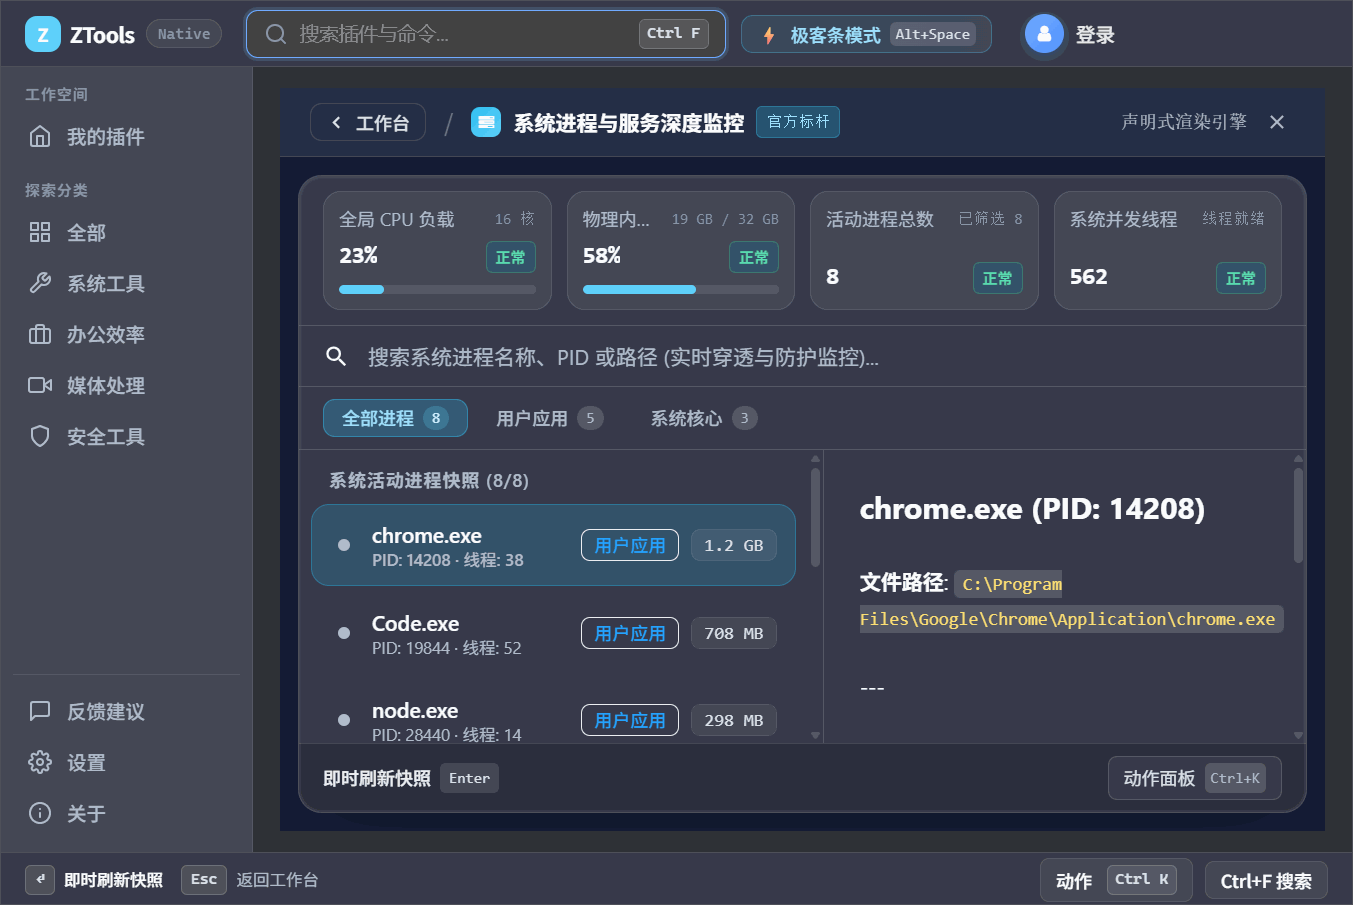
Task: Open the 关于 info icon
Action: 40,814
